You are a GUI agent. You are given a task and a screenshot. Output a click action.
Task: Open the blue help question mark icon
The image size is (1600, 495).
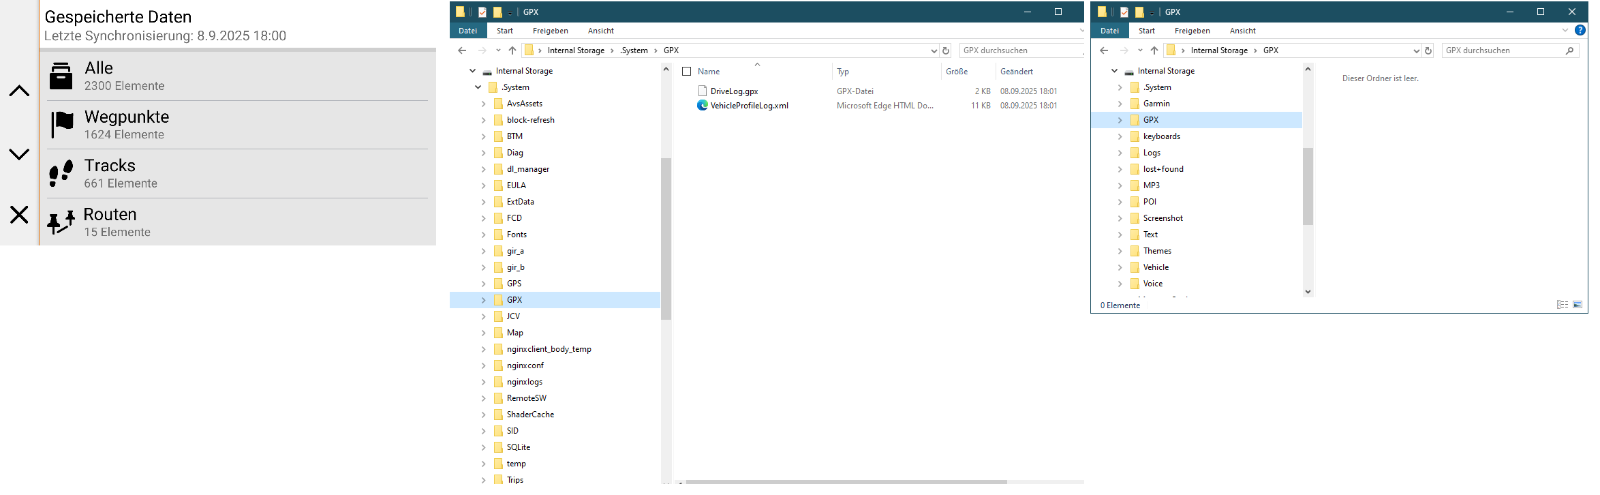coord(1580,30)
